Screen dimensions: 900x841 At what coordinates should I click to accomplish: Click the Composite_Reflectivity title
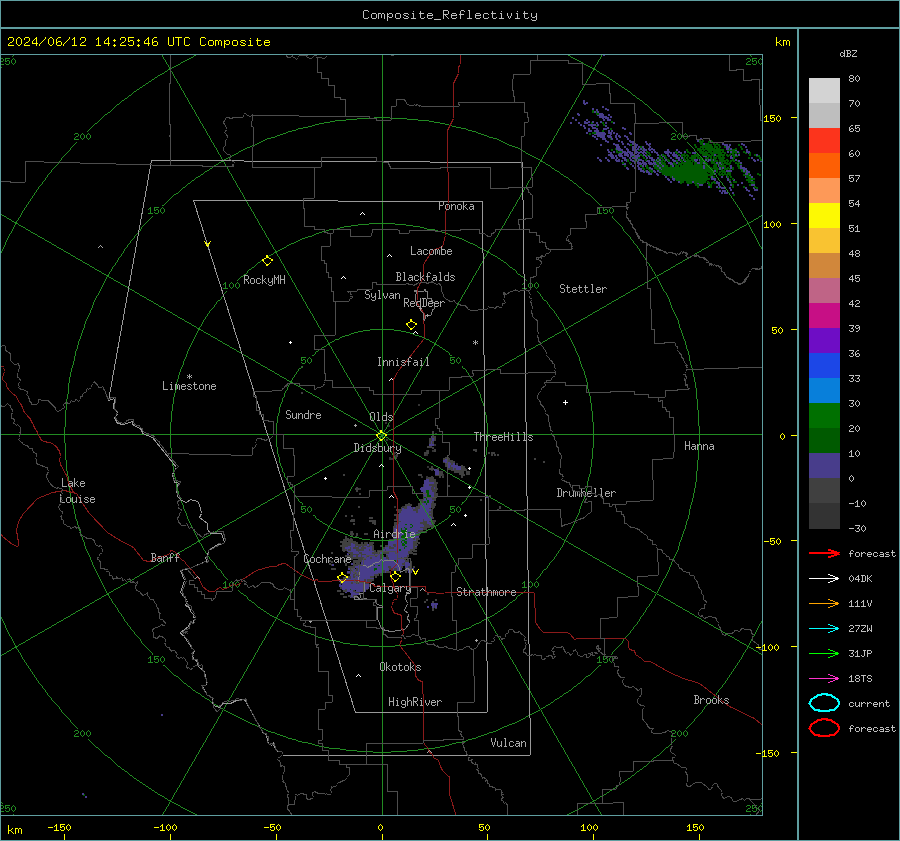[449, 15]
